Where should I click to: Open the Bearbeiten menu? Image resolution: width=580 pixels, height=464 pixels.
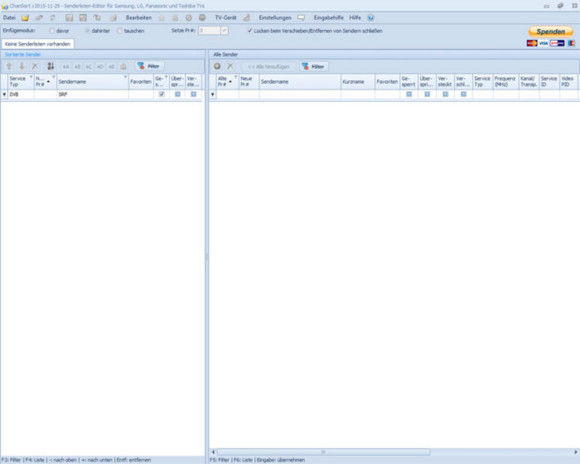(x=139, y=18)
